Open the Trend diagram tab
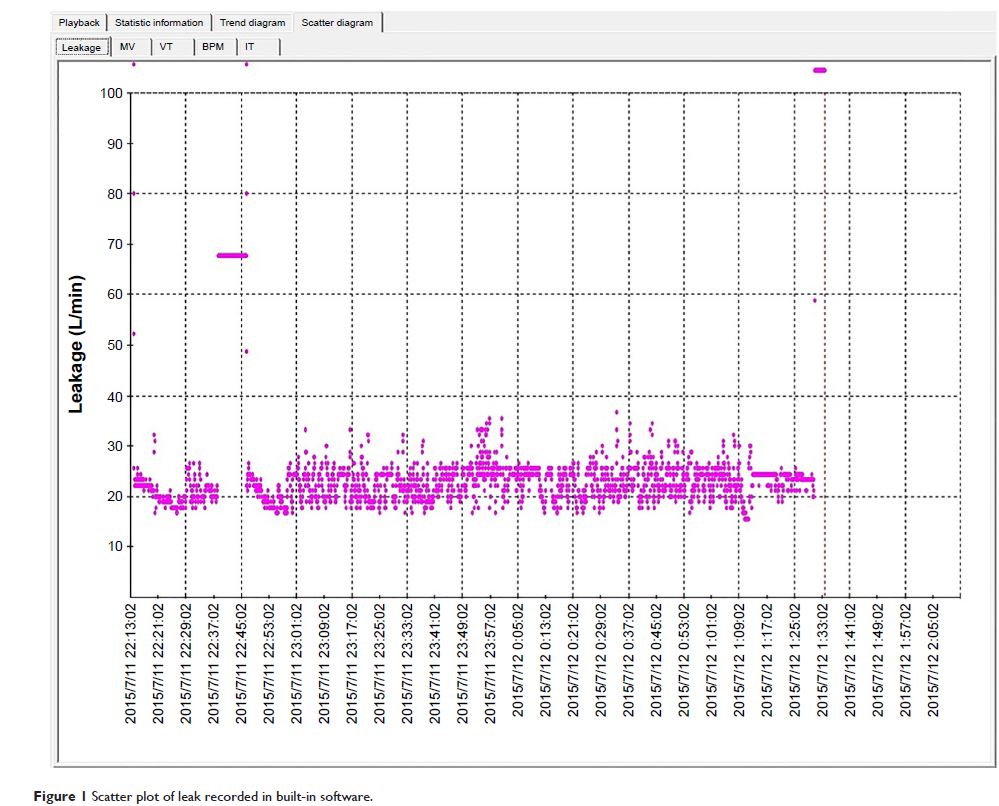Viewport: 999px width, 806px height. tap(252, 22)
